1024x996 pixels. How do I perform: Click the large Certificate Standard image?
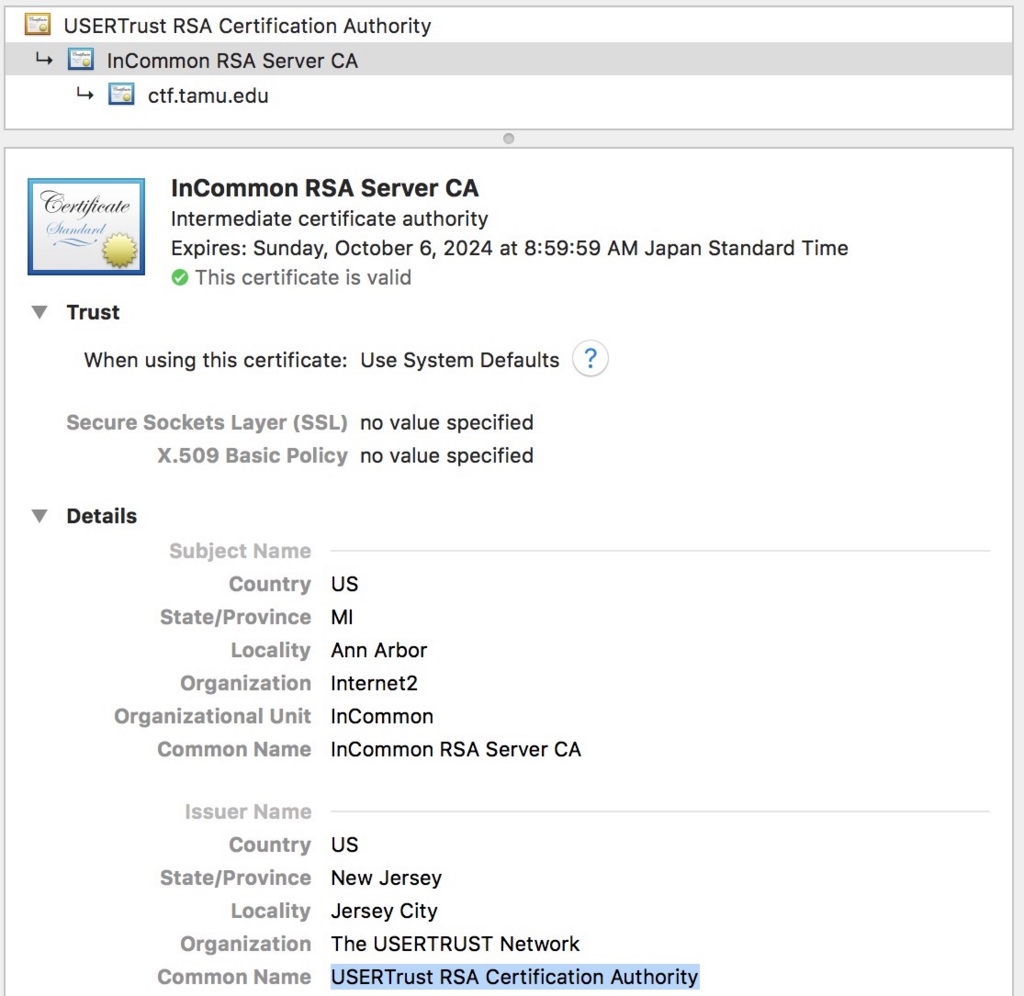click(86, 227)
